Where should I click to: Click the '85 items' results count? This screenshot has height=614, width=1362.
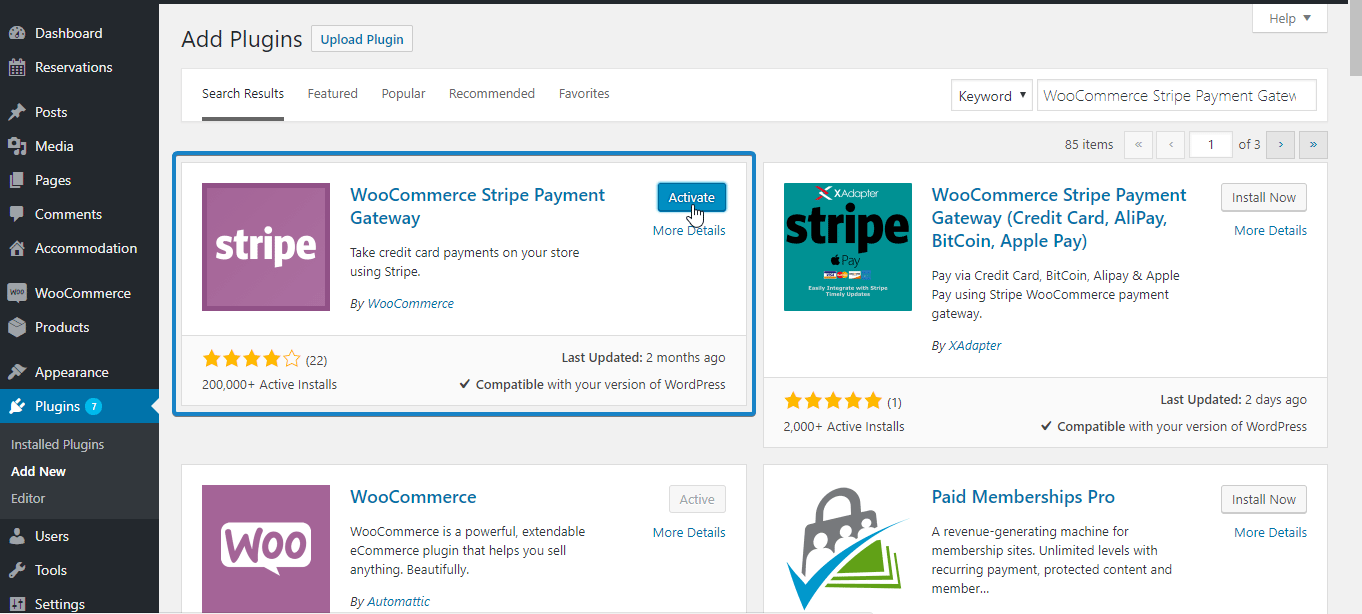(x=1089, y=145)
